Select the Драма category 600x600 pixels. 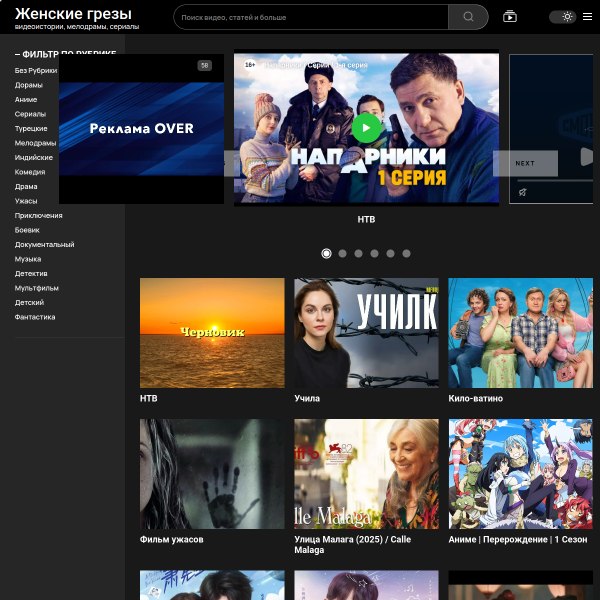click(x=26, y=187)
